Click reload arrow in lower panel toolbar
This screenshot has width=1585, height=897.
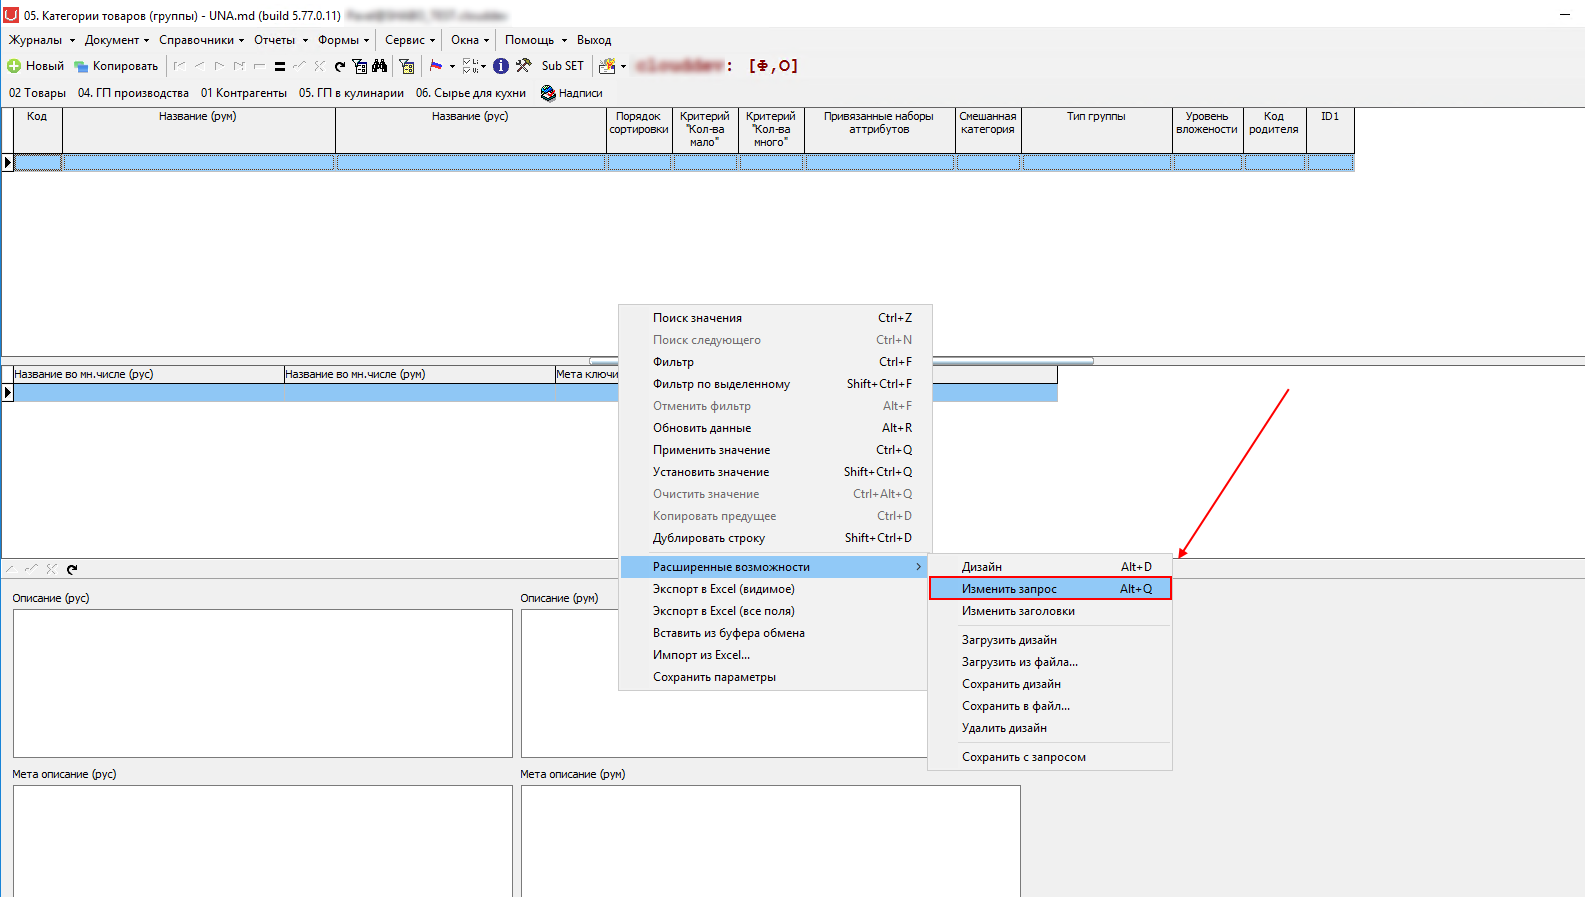72,569
